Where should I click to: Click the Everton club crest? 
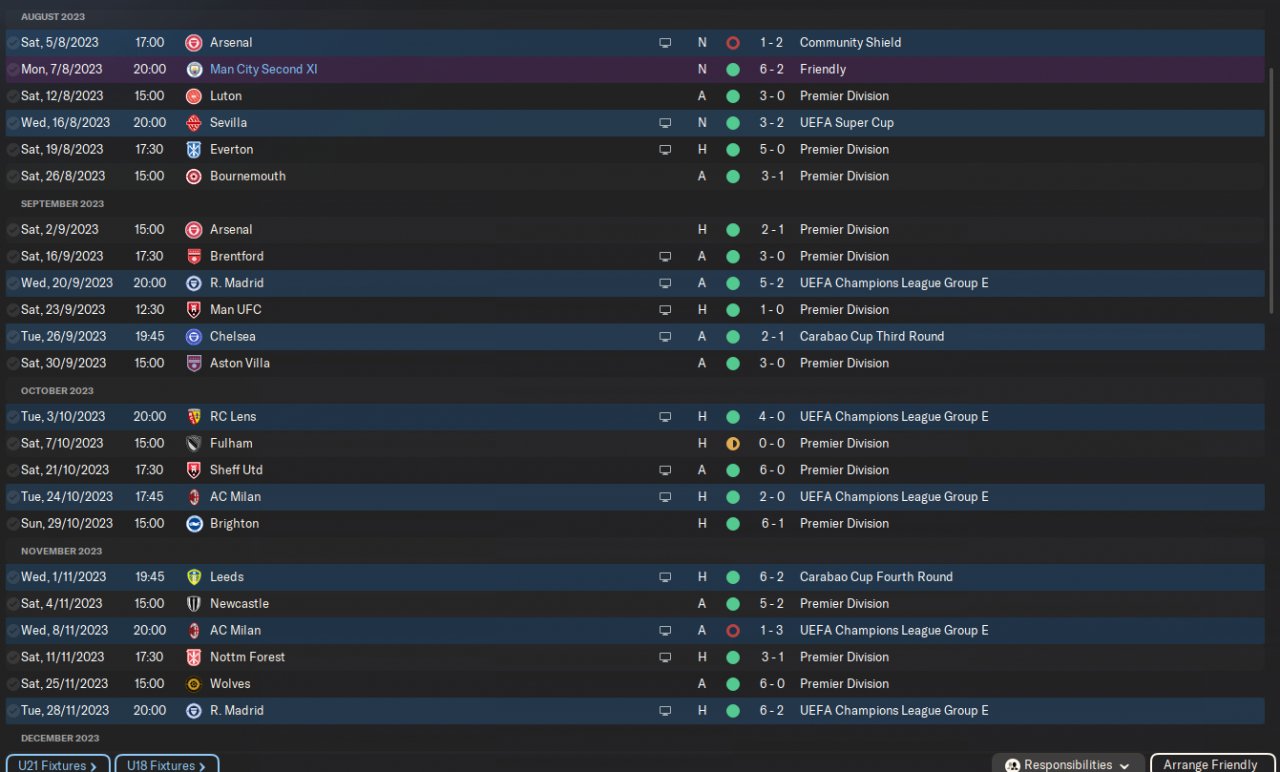(x=194, y=150)
